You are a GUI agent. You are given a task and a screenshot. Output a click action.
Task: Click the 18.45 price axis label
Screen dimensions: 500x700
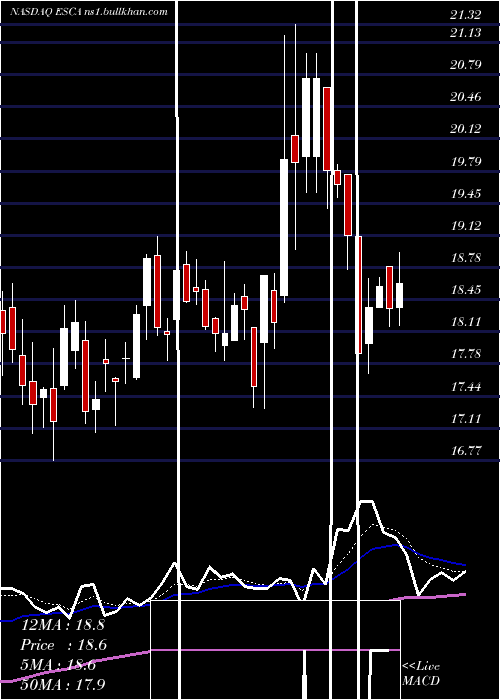tap(466, 290)
